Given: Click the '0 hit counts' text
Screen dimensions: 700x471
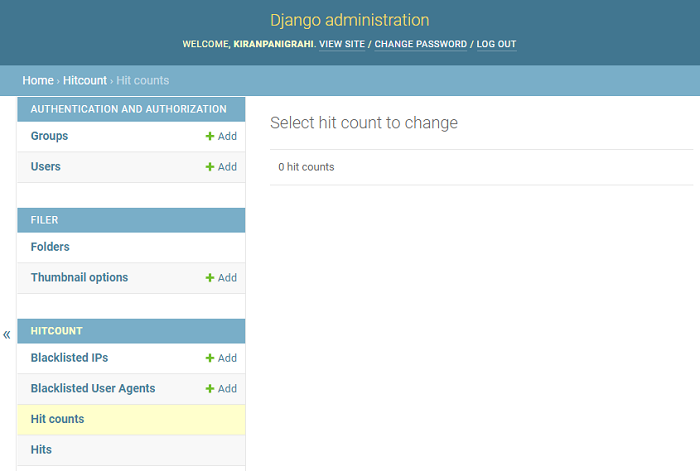Looking at the screenshot, I should pos(306,167).
